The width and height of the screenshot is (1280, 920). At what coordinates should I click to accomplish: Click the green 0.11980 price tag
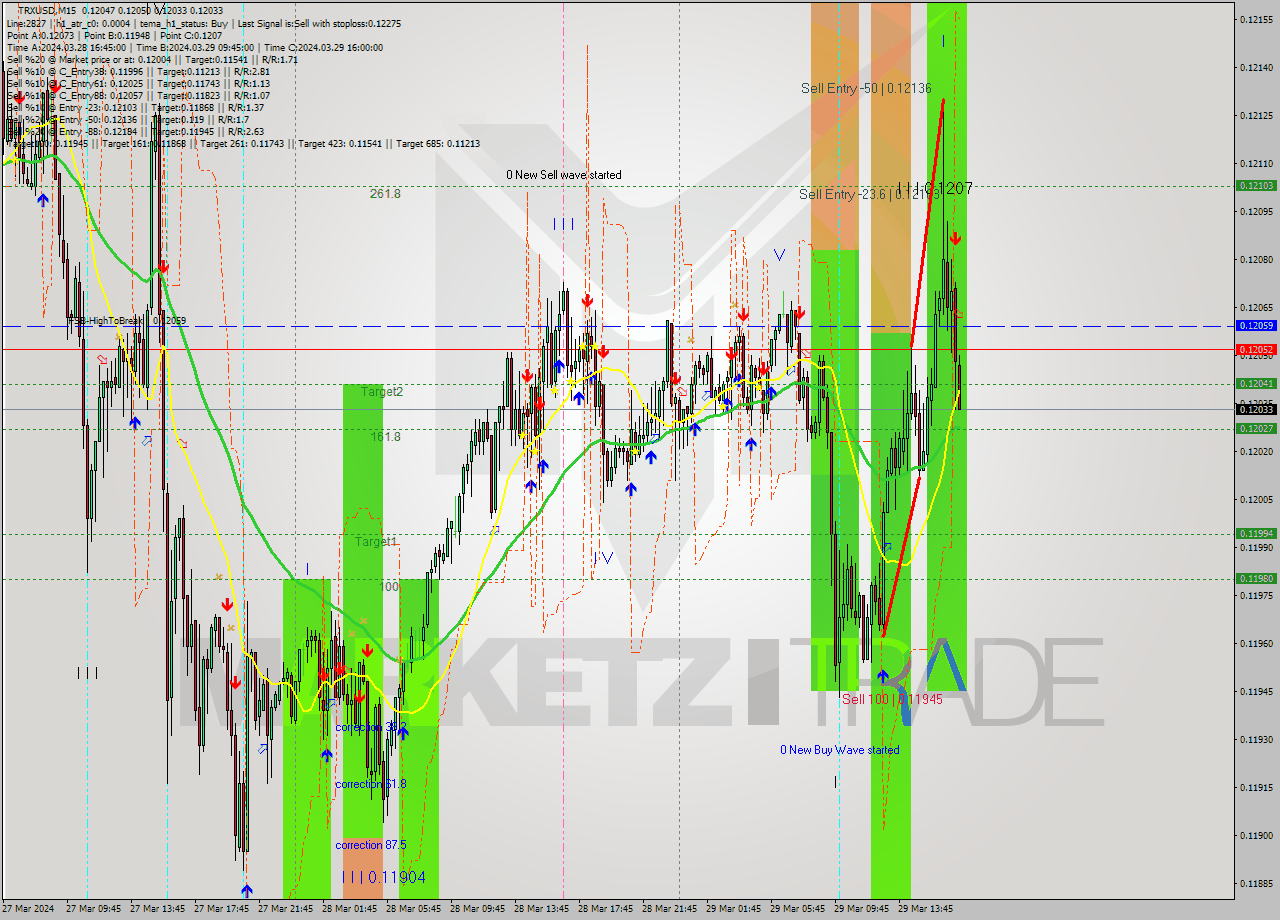point(1256,579)
